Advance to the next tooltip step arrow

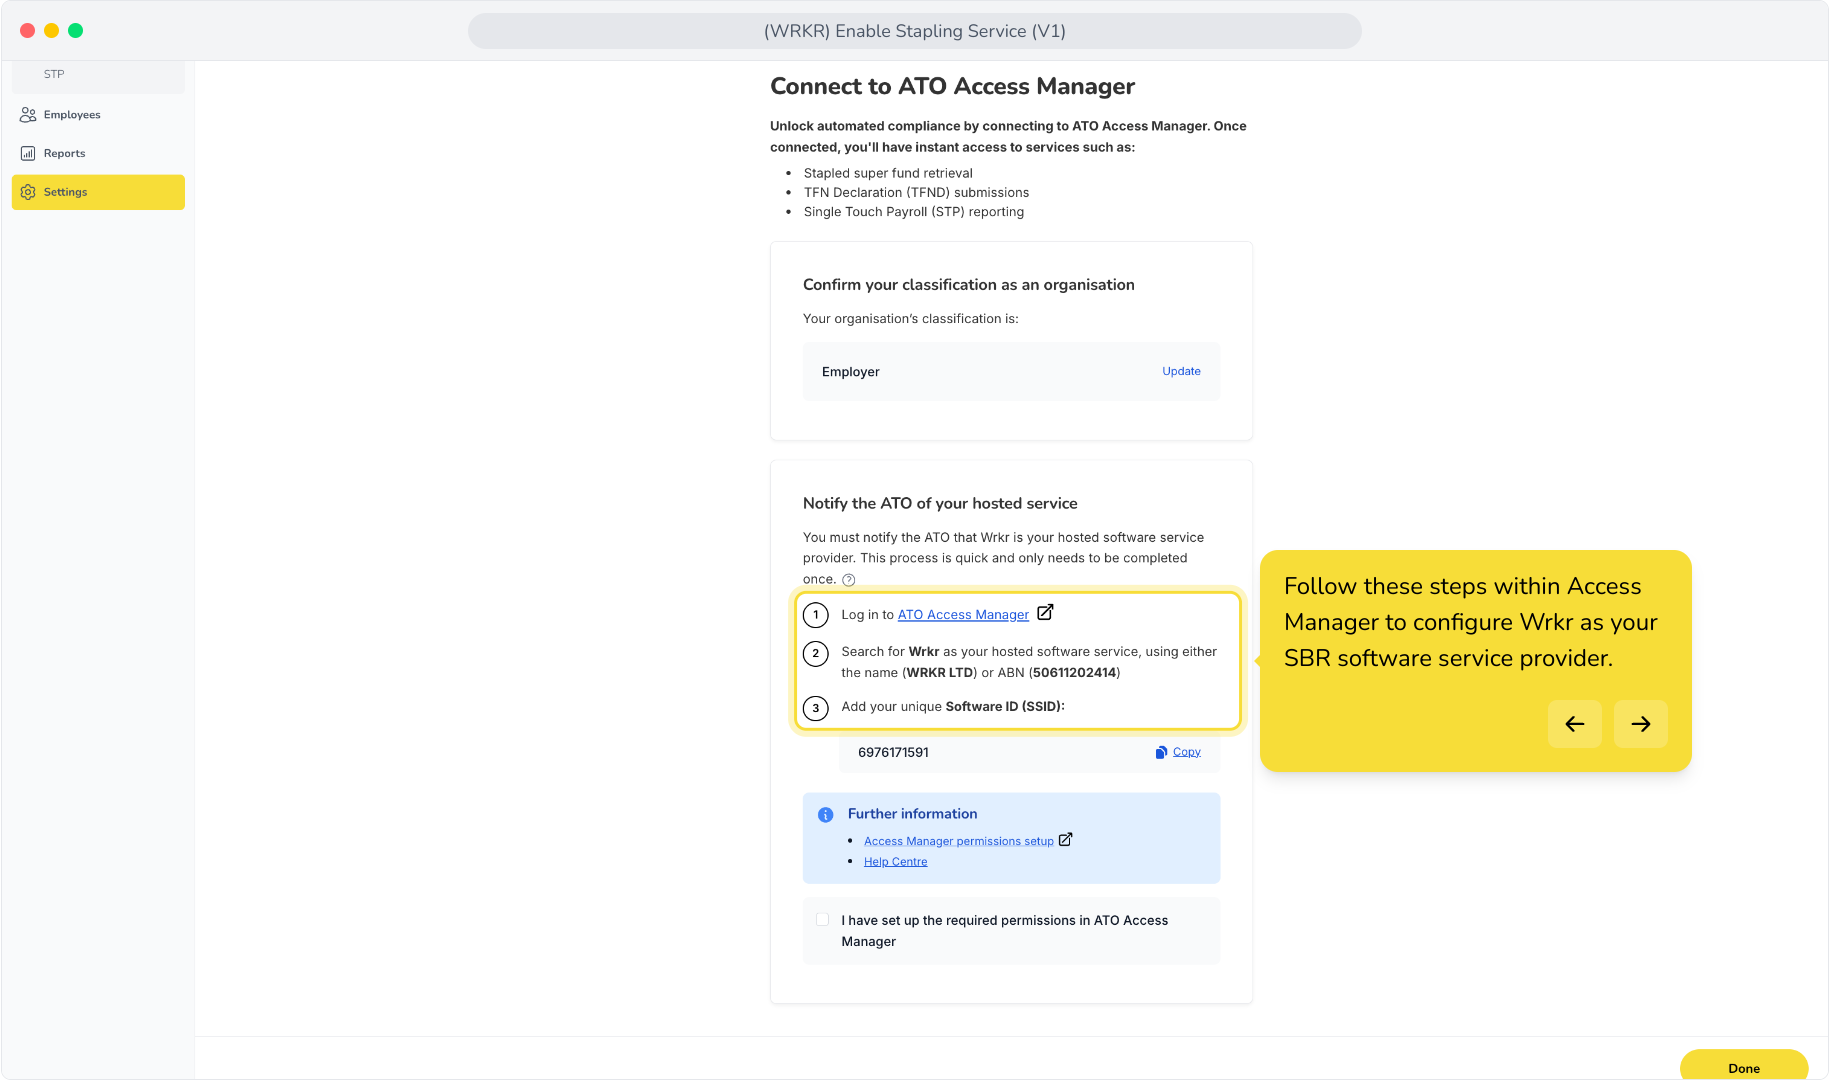point(1641,724)
